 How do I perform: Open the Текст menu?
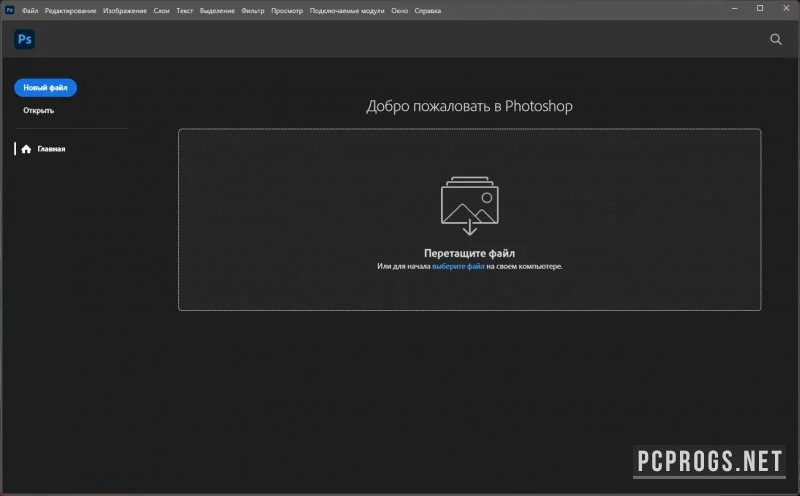pyautogui.click(x=185, y=10)
